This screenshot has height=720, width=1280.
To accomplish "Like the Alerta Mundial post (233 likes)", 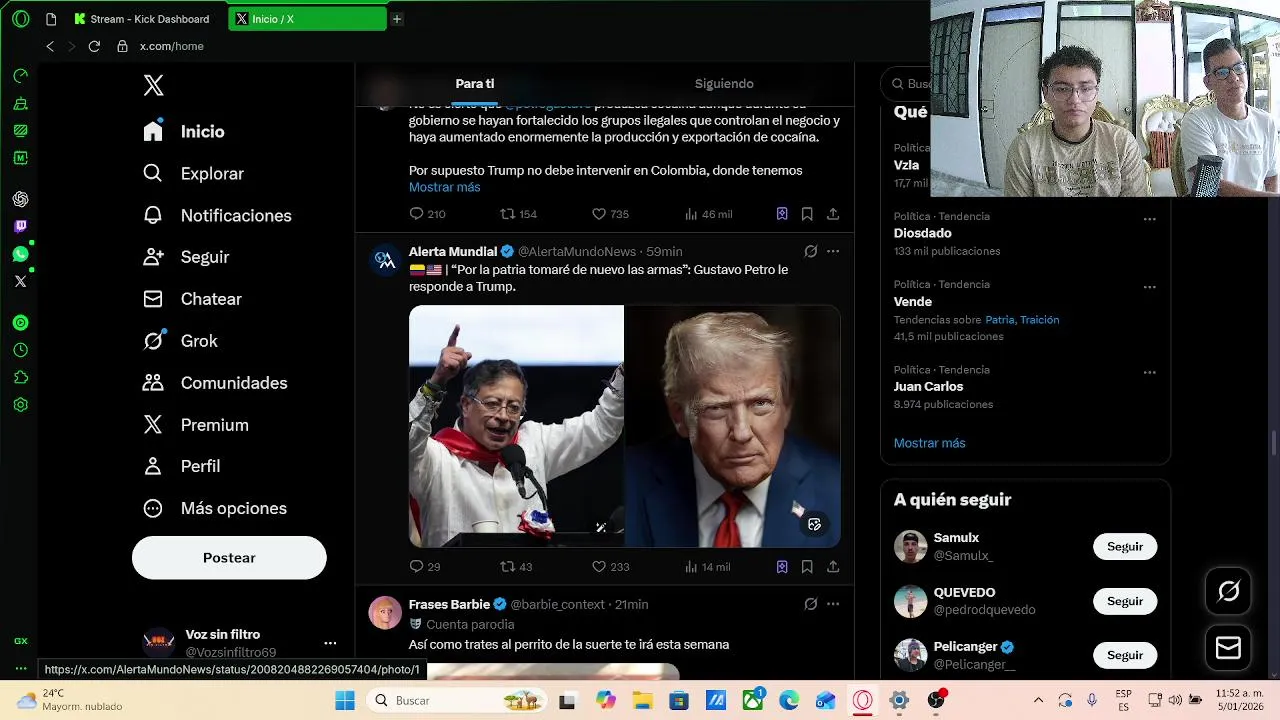I will click(x=610, y=567).
